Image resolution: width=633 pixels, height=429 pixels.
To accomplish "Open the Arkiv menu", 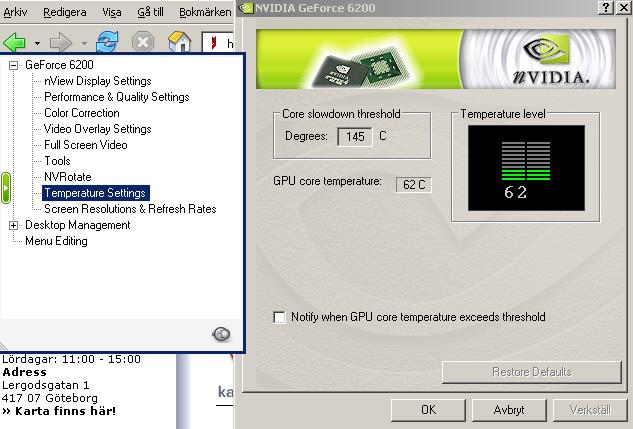I will point(15,12).
